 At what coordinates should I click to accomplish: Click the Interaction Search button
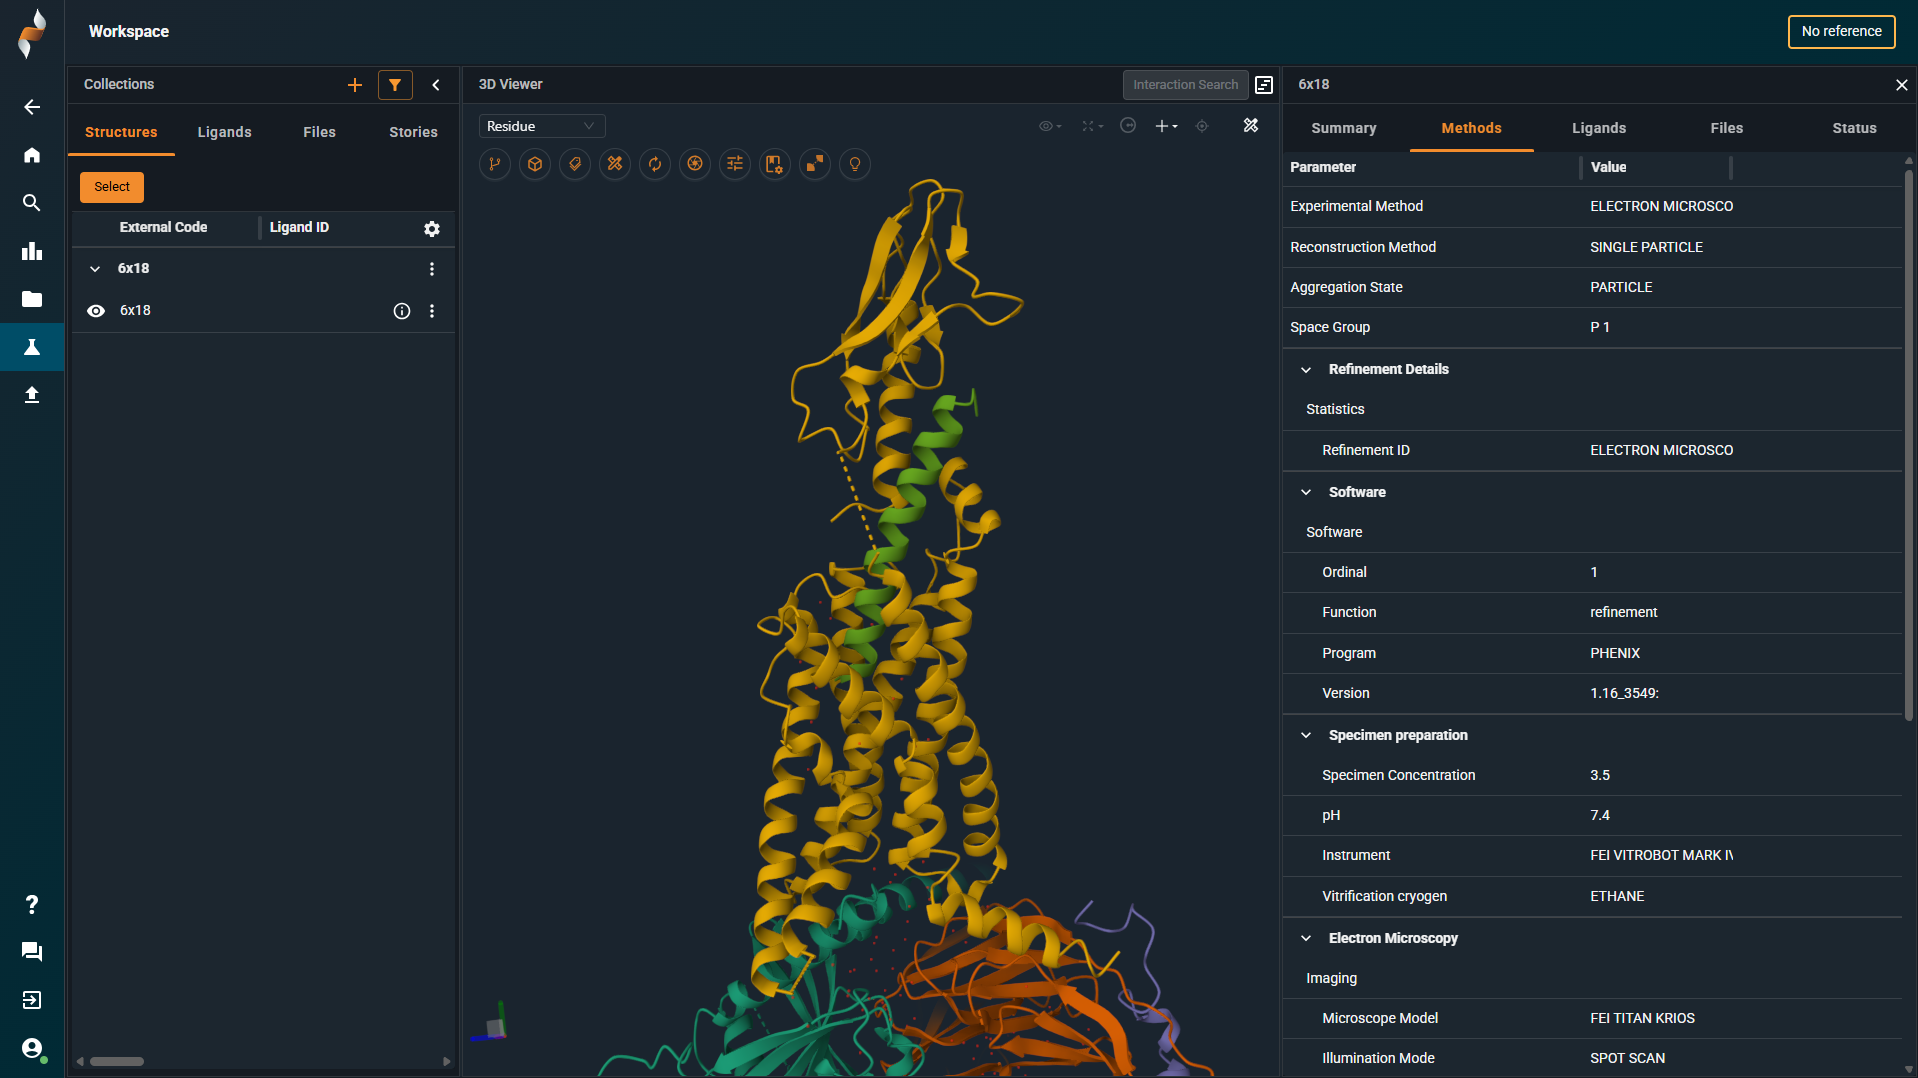coord(1184,85)
